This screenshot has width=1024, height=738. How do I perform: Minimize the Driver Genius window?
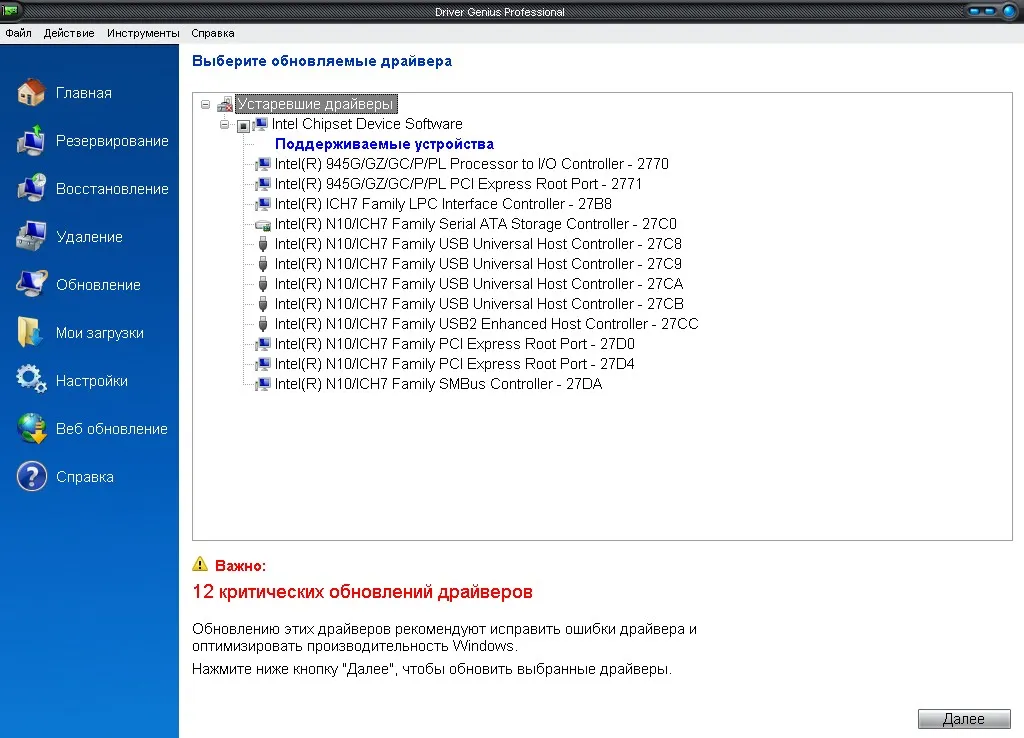point(975,11)
